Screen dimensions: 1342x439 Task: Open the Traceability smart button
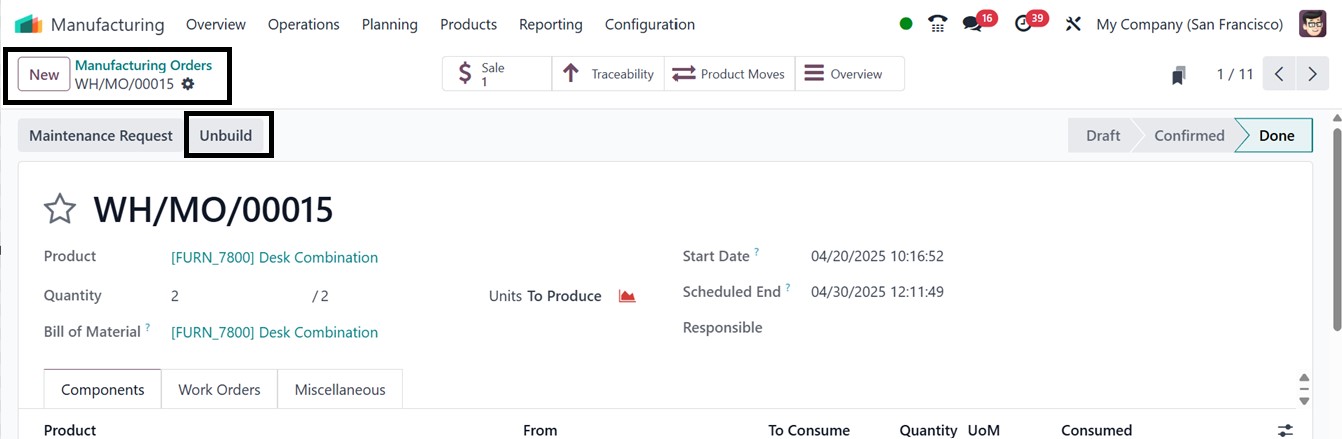[608, 74]
